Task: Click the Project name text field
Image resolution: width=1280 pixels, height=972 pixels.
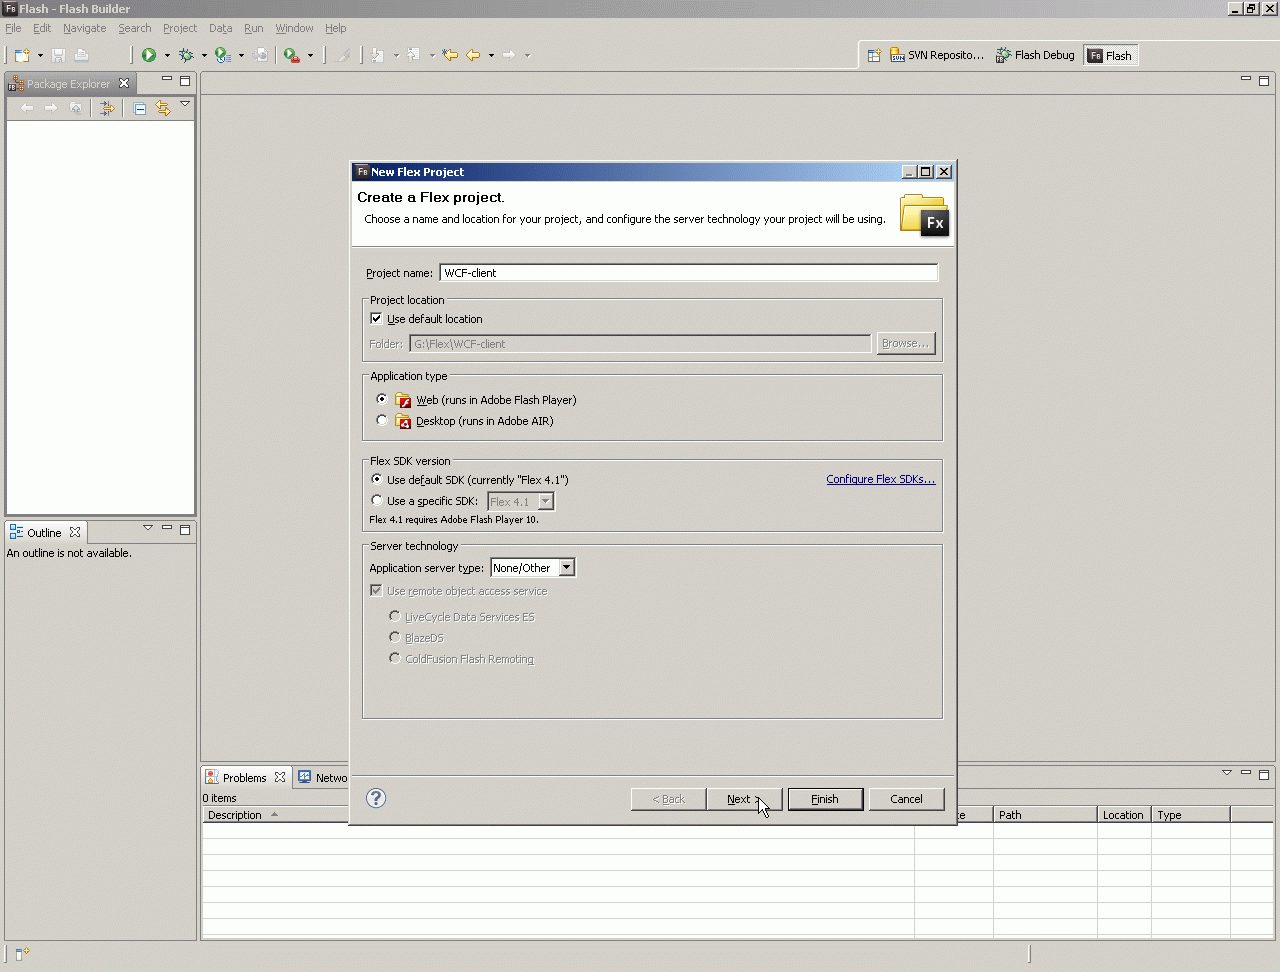Action: point(689,272)
